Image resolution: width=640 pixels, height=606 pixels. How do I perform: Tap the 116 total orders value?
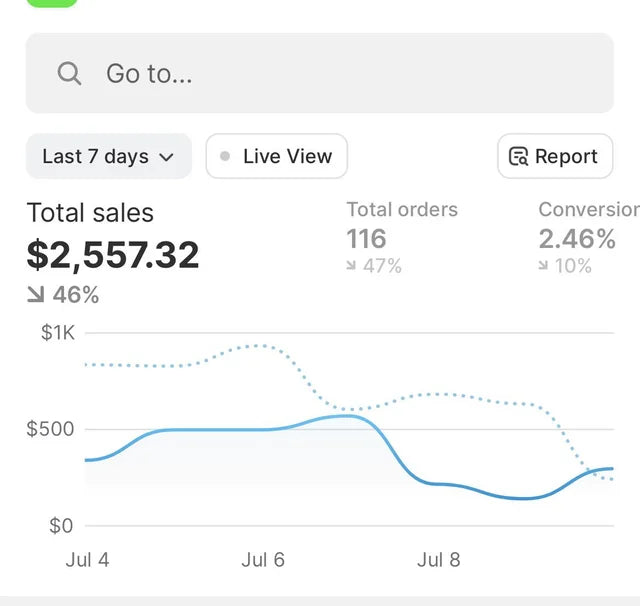(x=366, y=239)
